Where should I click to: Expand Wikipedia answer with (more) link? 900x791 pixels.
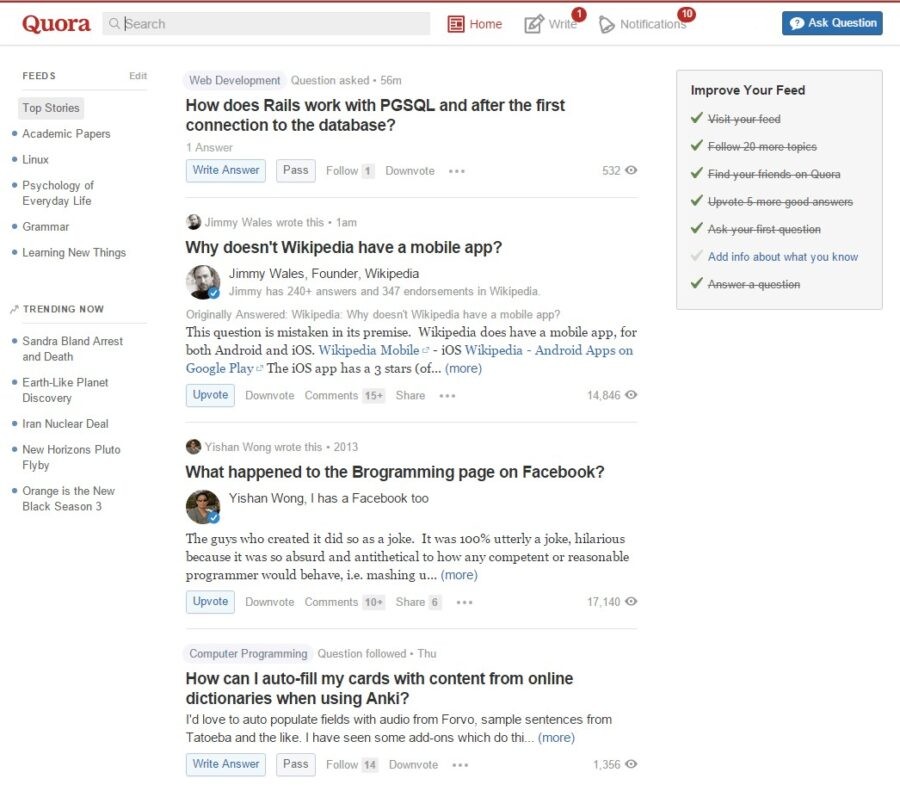pyautogui.click(x=463, y=368)
